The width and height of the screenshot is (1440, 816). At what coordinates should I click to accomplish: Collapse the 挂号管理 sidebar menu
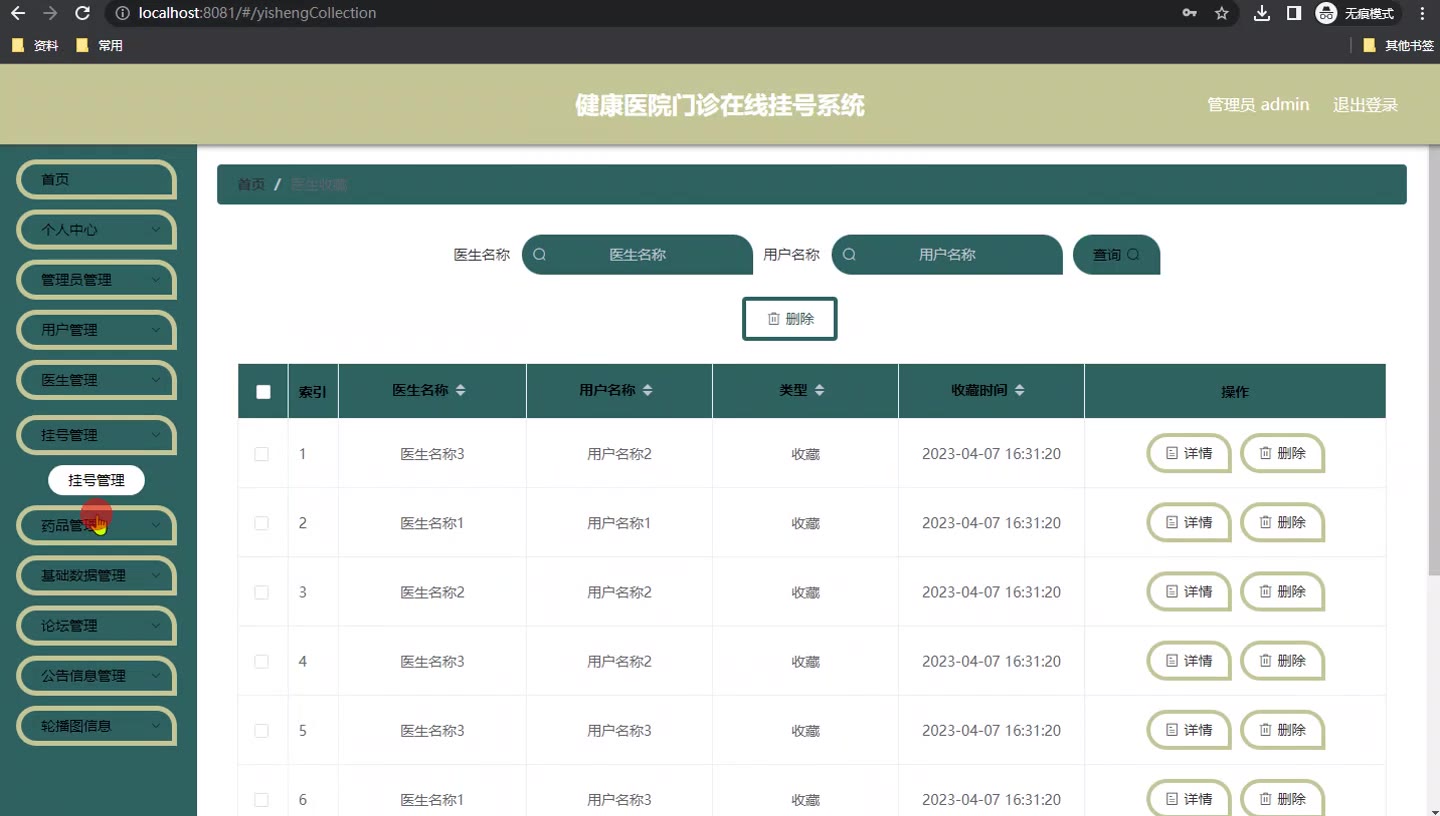click(97, 435)
